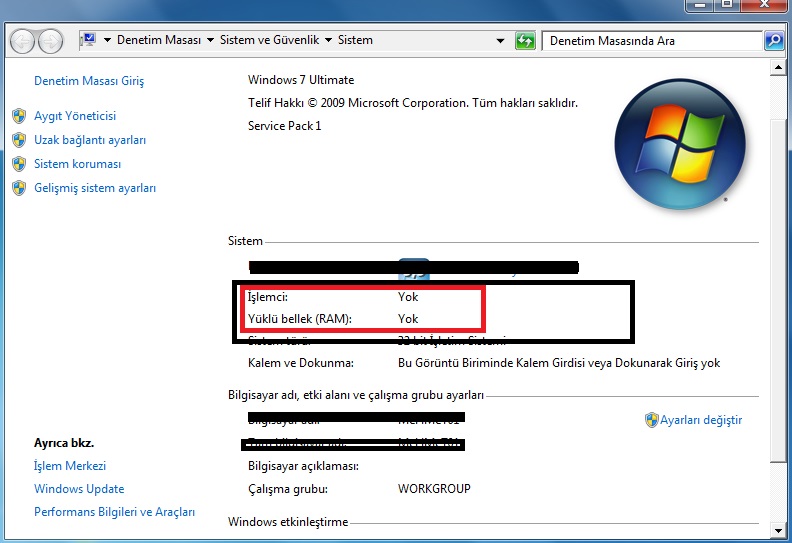792x543 pixels.
Task: Open the Gelişmiş sistem ayarları link
Action: pos(95,188)
